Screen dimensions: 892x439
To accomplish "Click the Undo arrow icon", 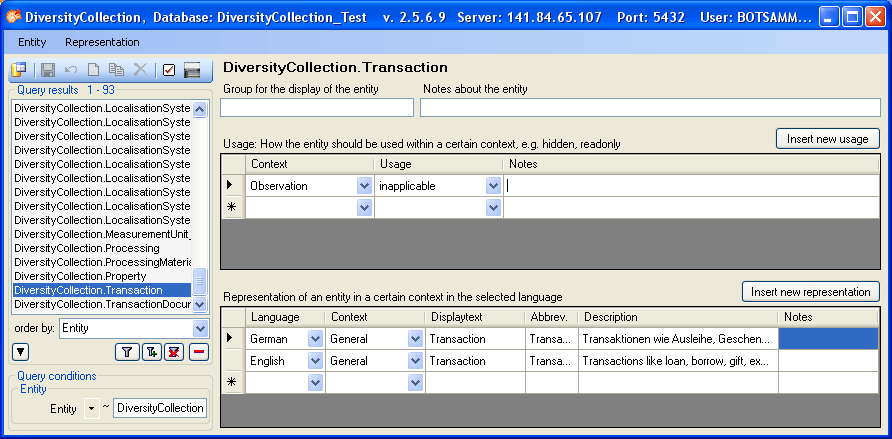I will pos(71,70).
